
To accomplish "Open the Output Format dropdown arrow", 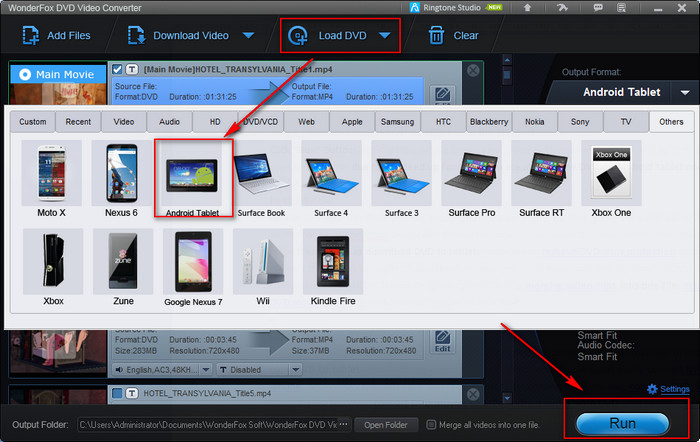I will pos(685,92).
